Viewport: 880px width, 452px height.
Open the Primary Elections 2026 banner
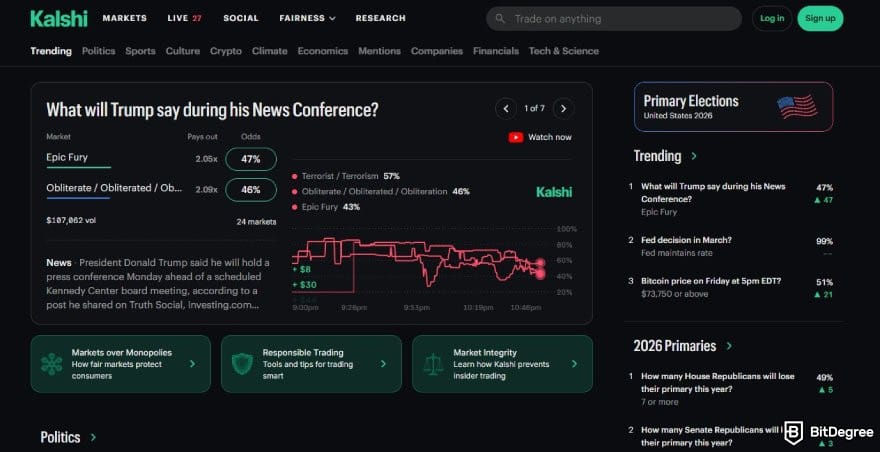pos(734,107)
